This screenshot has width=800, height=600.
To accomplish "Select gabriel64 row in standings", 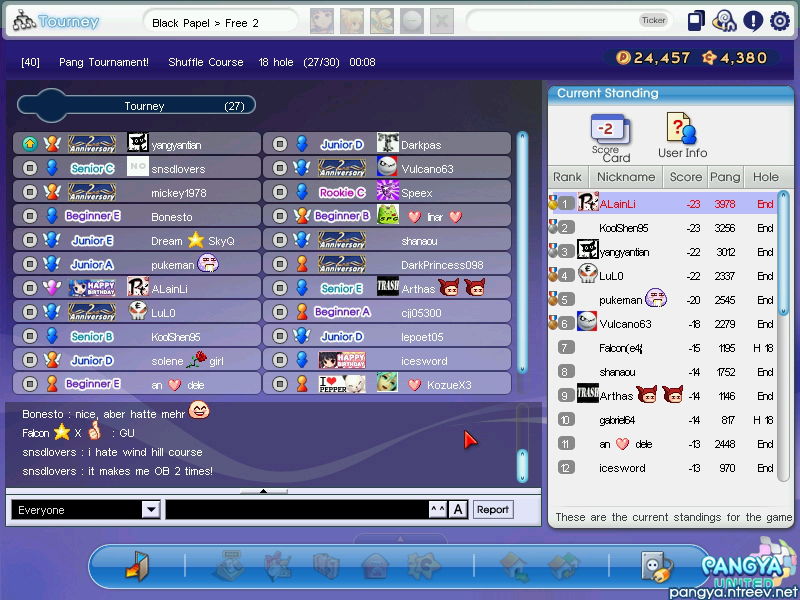I will pyautogui.click(x=662, y=420).
